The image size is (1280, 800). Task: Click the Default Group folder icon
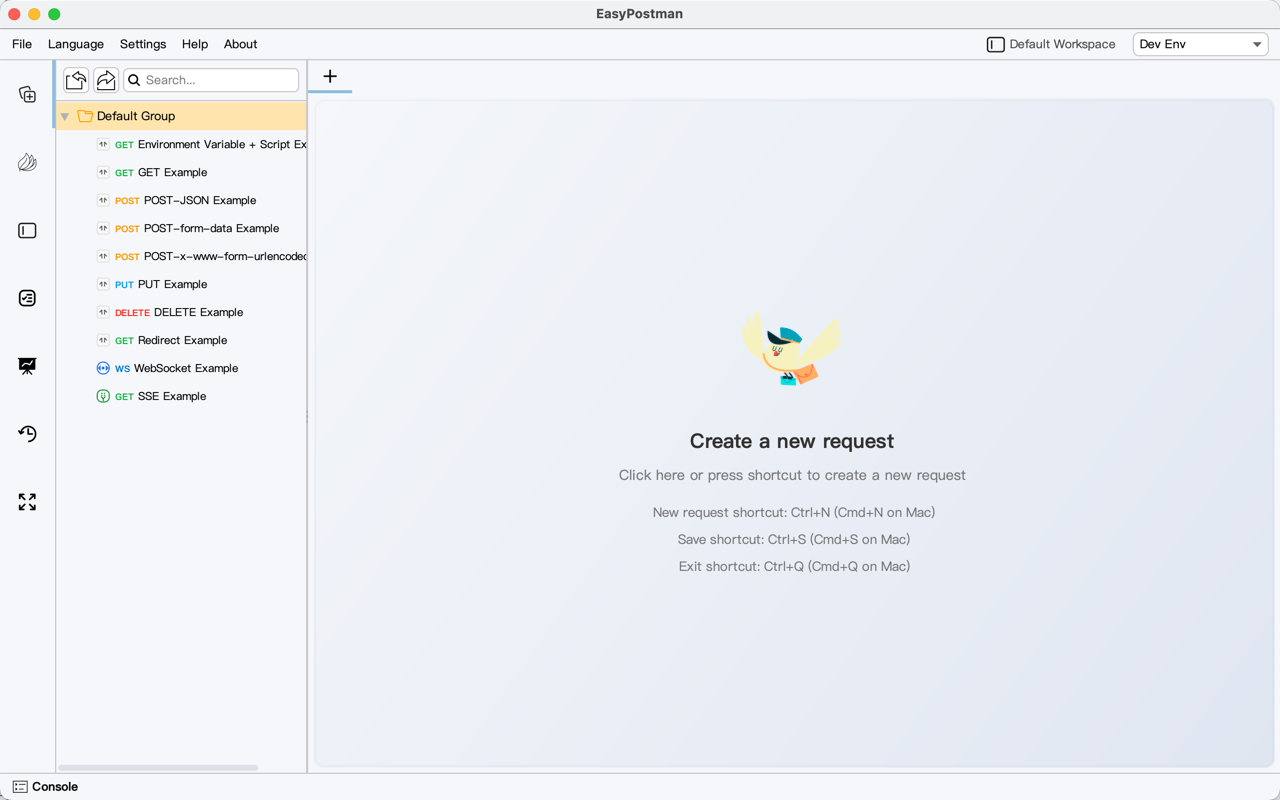(85, 116)
